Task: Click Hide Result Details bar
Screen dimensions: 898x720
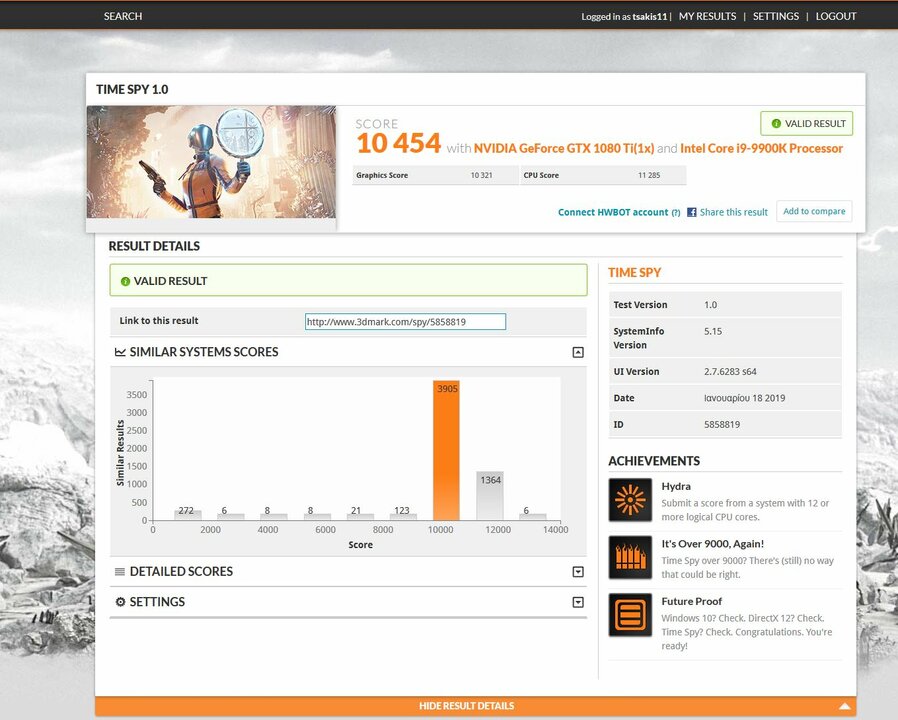Action: pyautogui.click(x=475, y=706)
